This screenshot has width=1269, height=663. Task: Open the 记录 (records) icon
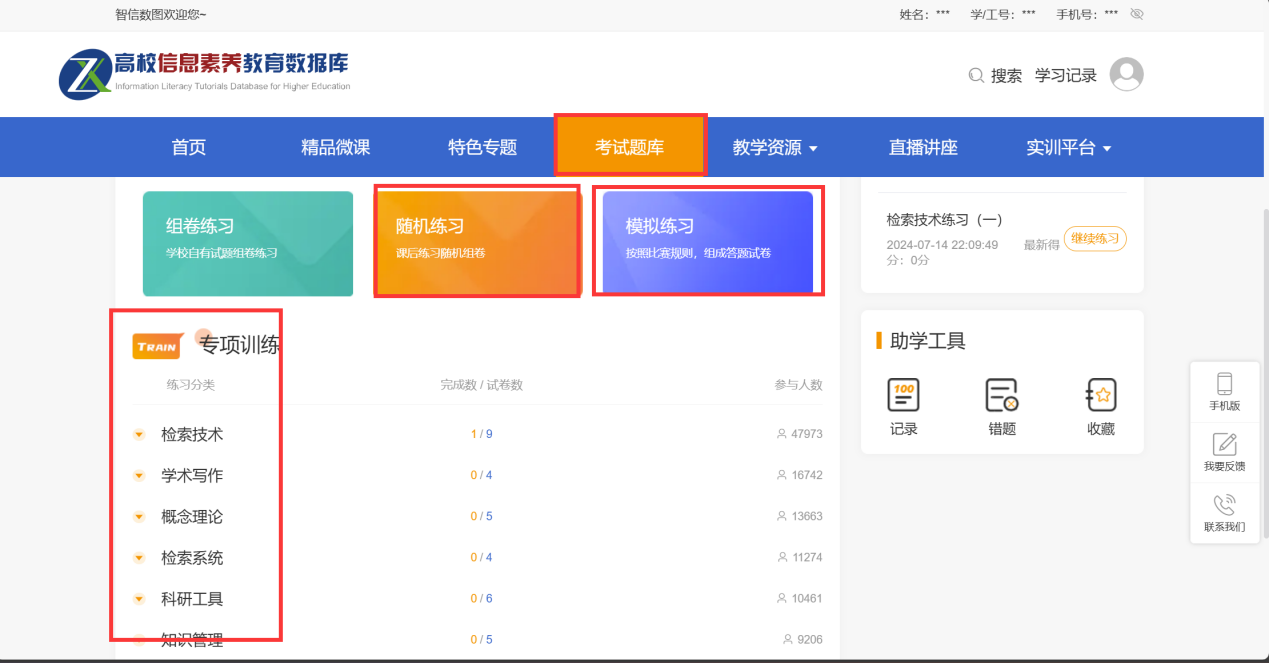903,396
